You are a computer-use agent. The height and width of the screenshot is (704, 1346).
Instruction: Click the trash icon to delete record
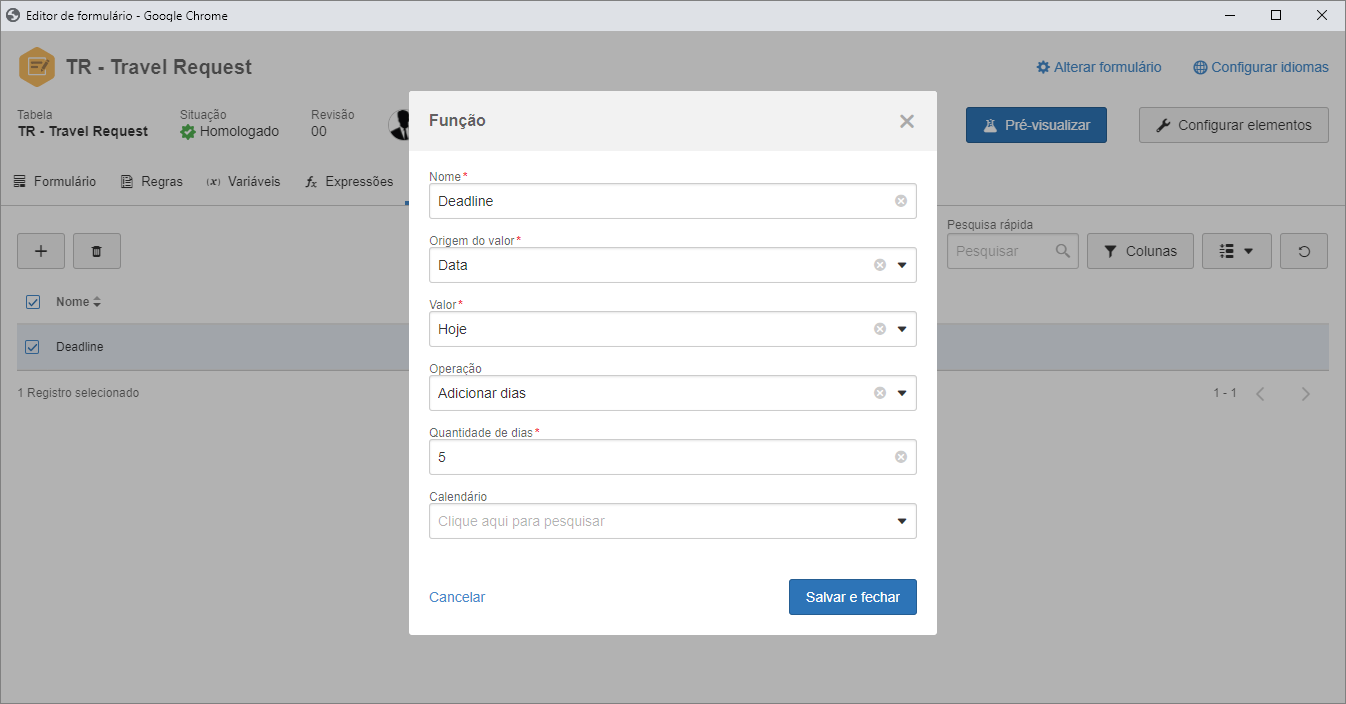coord(97,251)
